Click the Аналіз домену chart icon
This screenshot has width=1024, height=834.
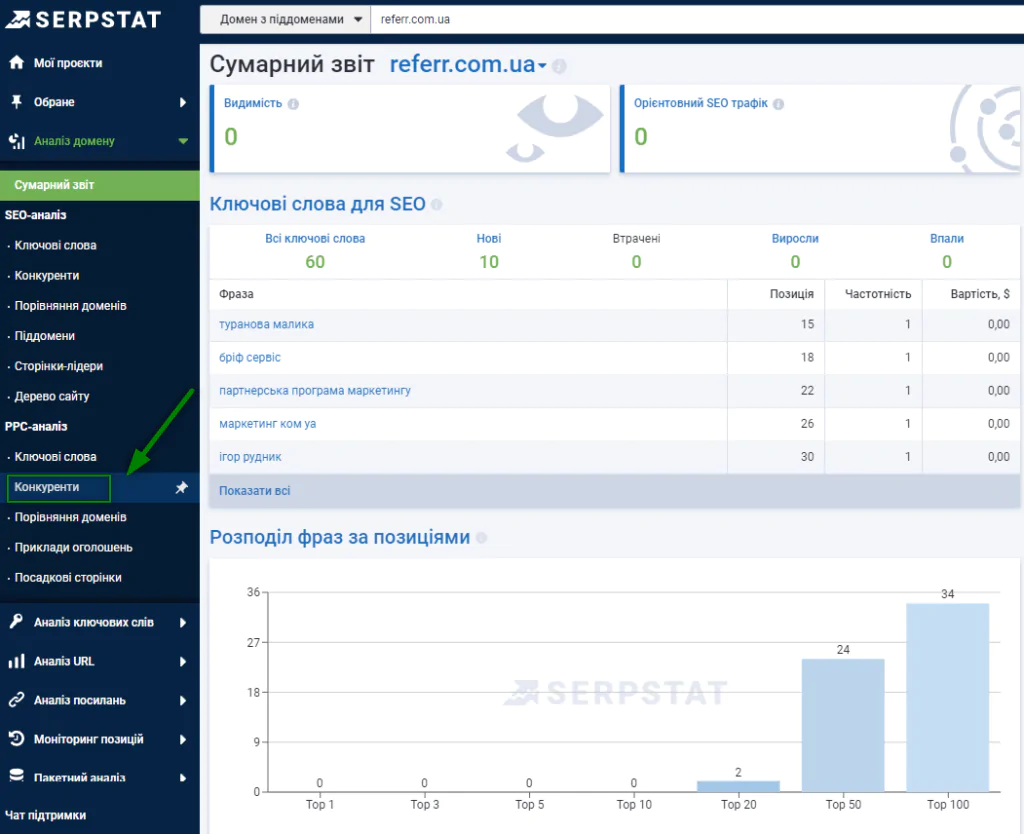pyautogui.click(x=16, y=141)
